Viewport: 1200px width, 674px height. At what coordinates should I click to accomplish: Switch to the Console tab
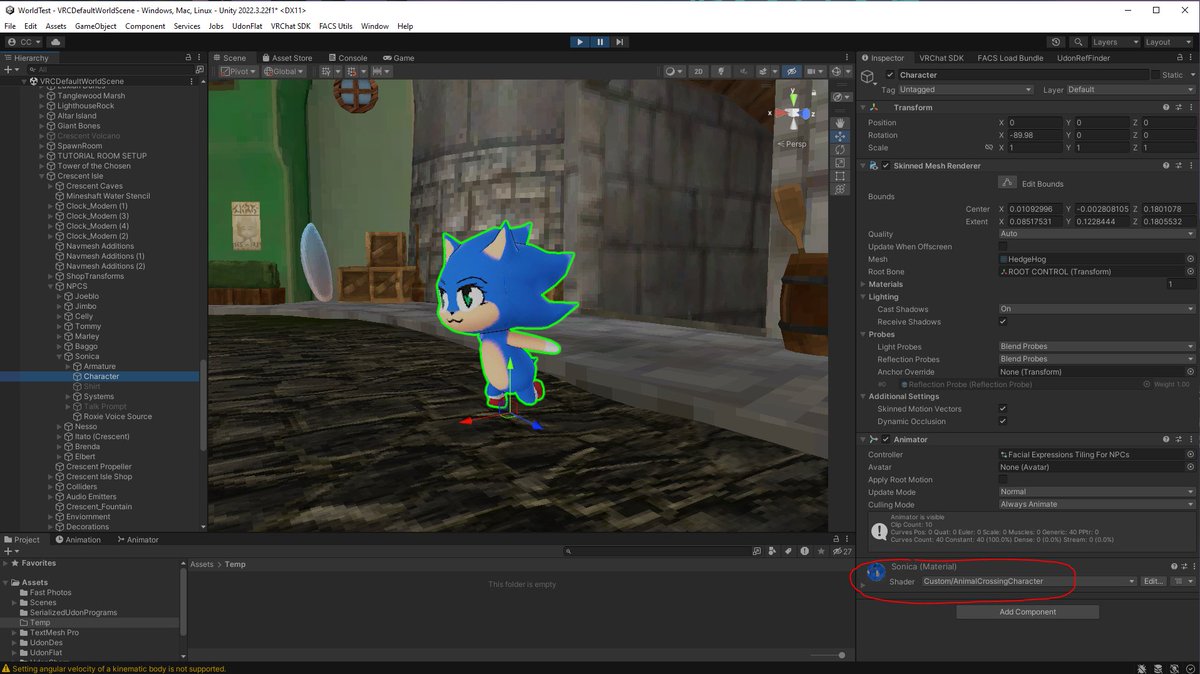pos(347,58)
